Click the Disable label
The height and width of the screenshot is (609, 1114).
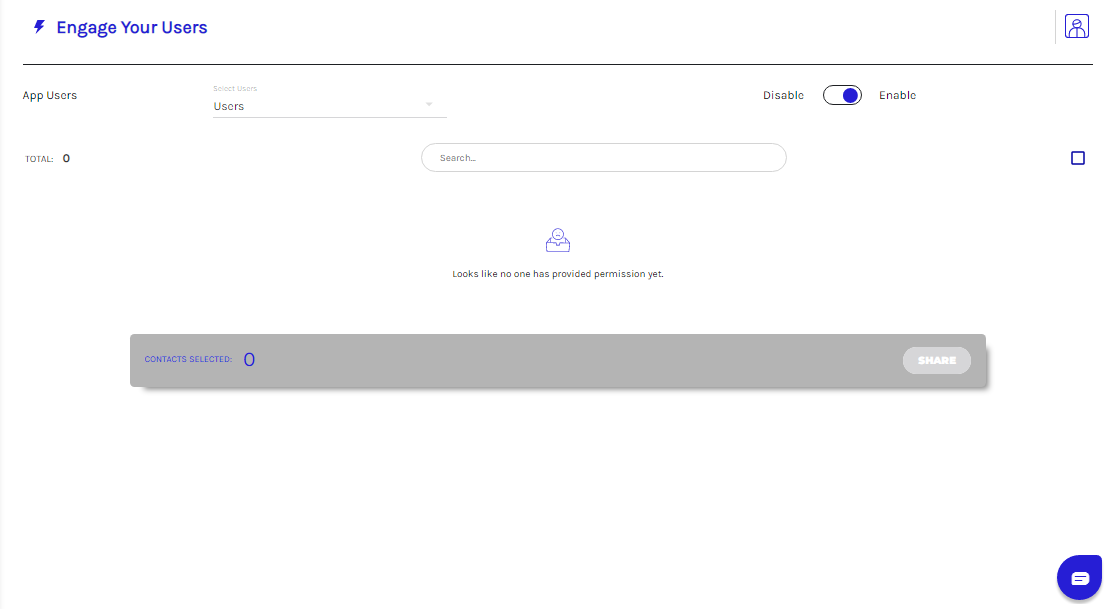(x=783, y=96)
